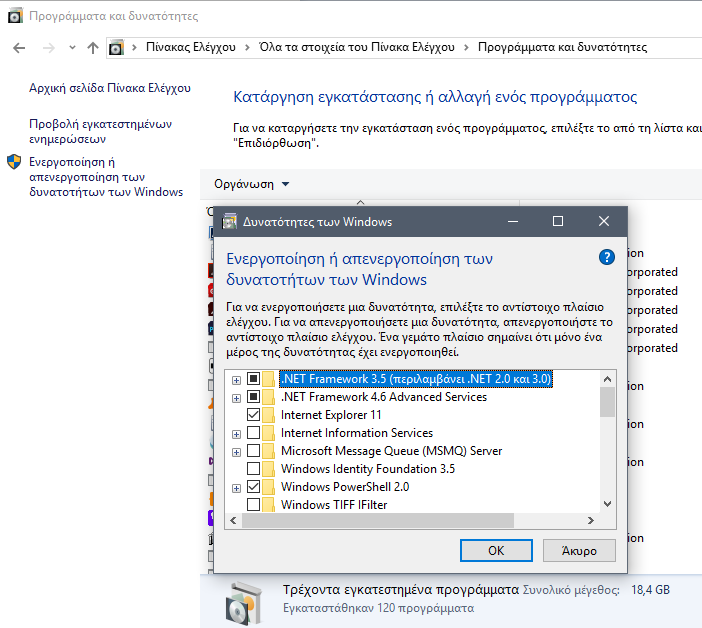Cancel with the Άκυρο button
Image resolution: width=702 pixels, height=628 pixels.
tap(579, 550)
